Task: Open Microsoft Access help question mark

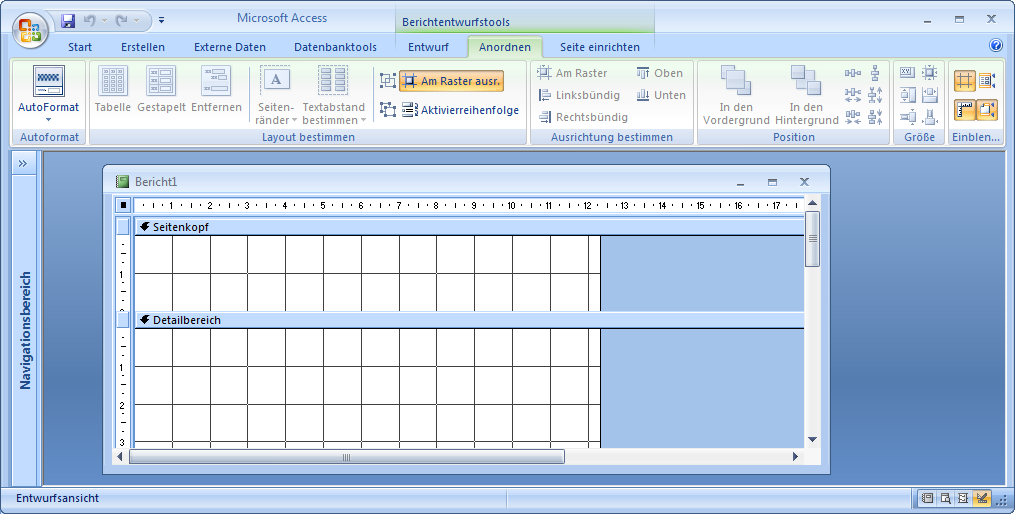Action: tap(995, 46)
